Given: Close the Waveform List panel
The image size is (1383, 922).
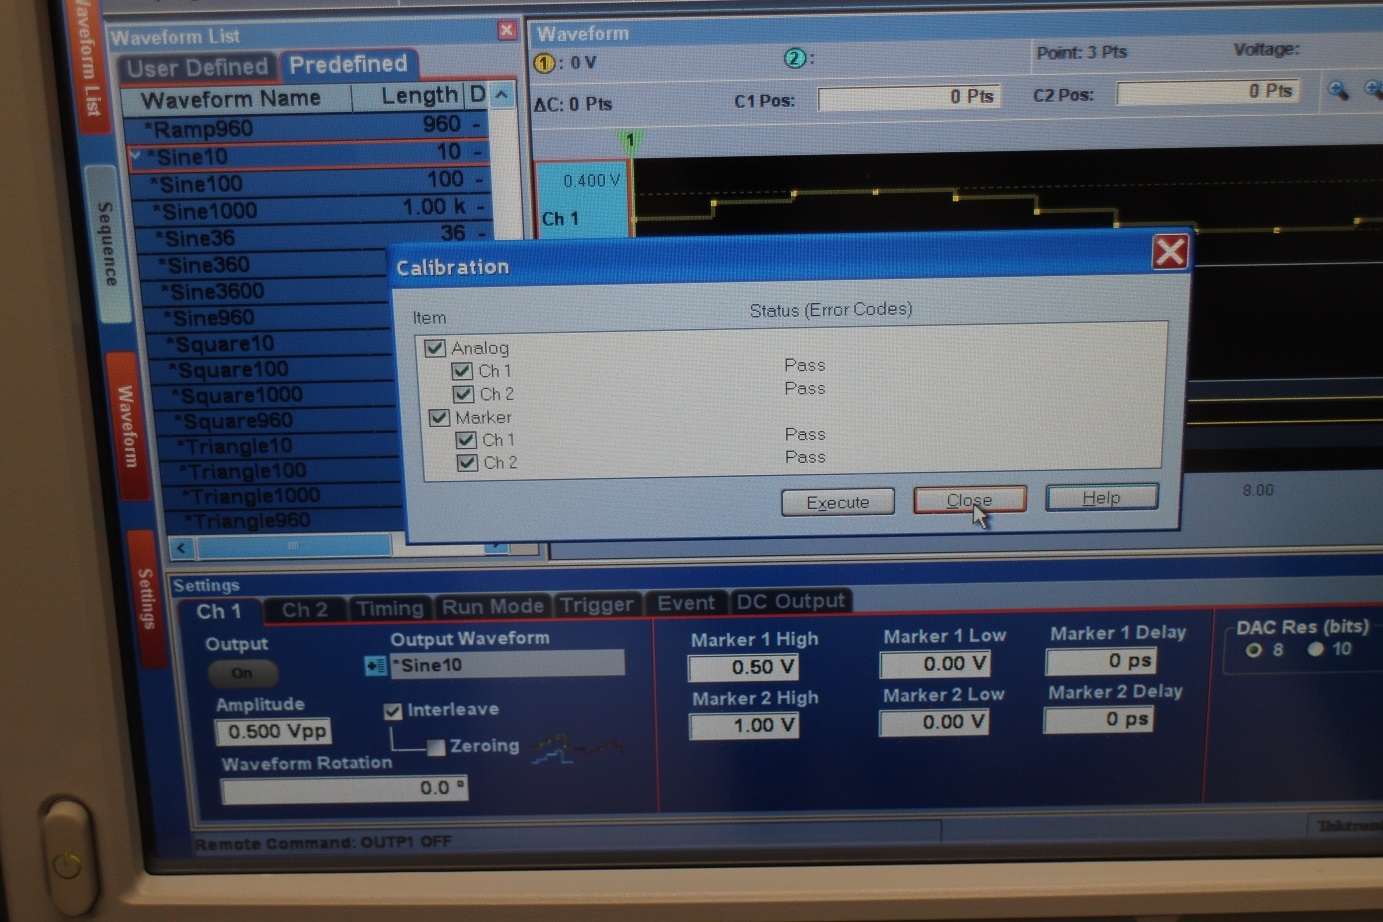Looking at the screenshot, I should 507,31.
